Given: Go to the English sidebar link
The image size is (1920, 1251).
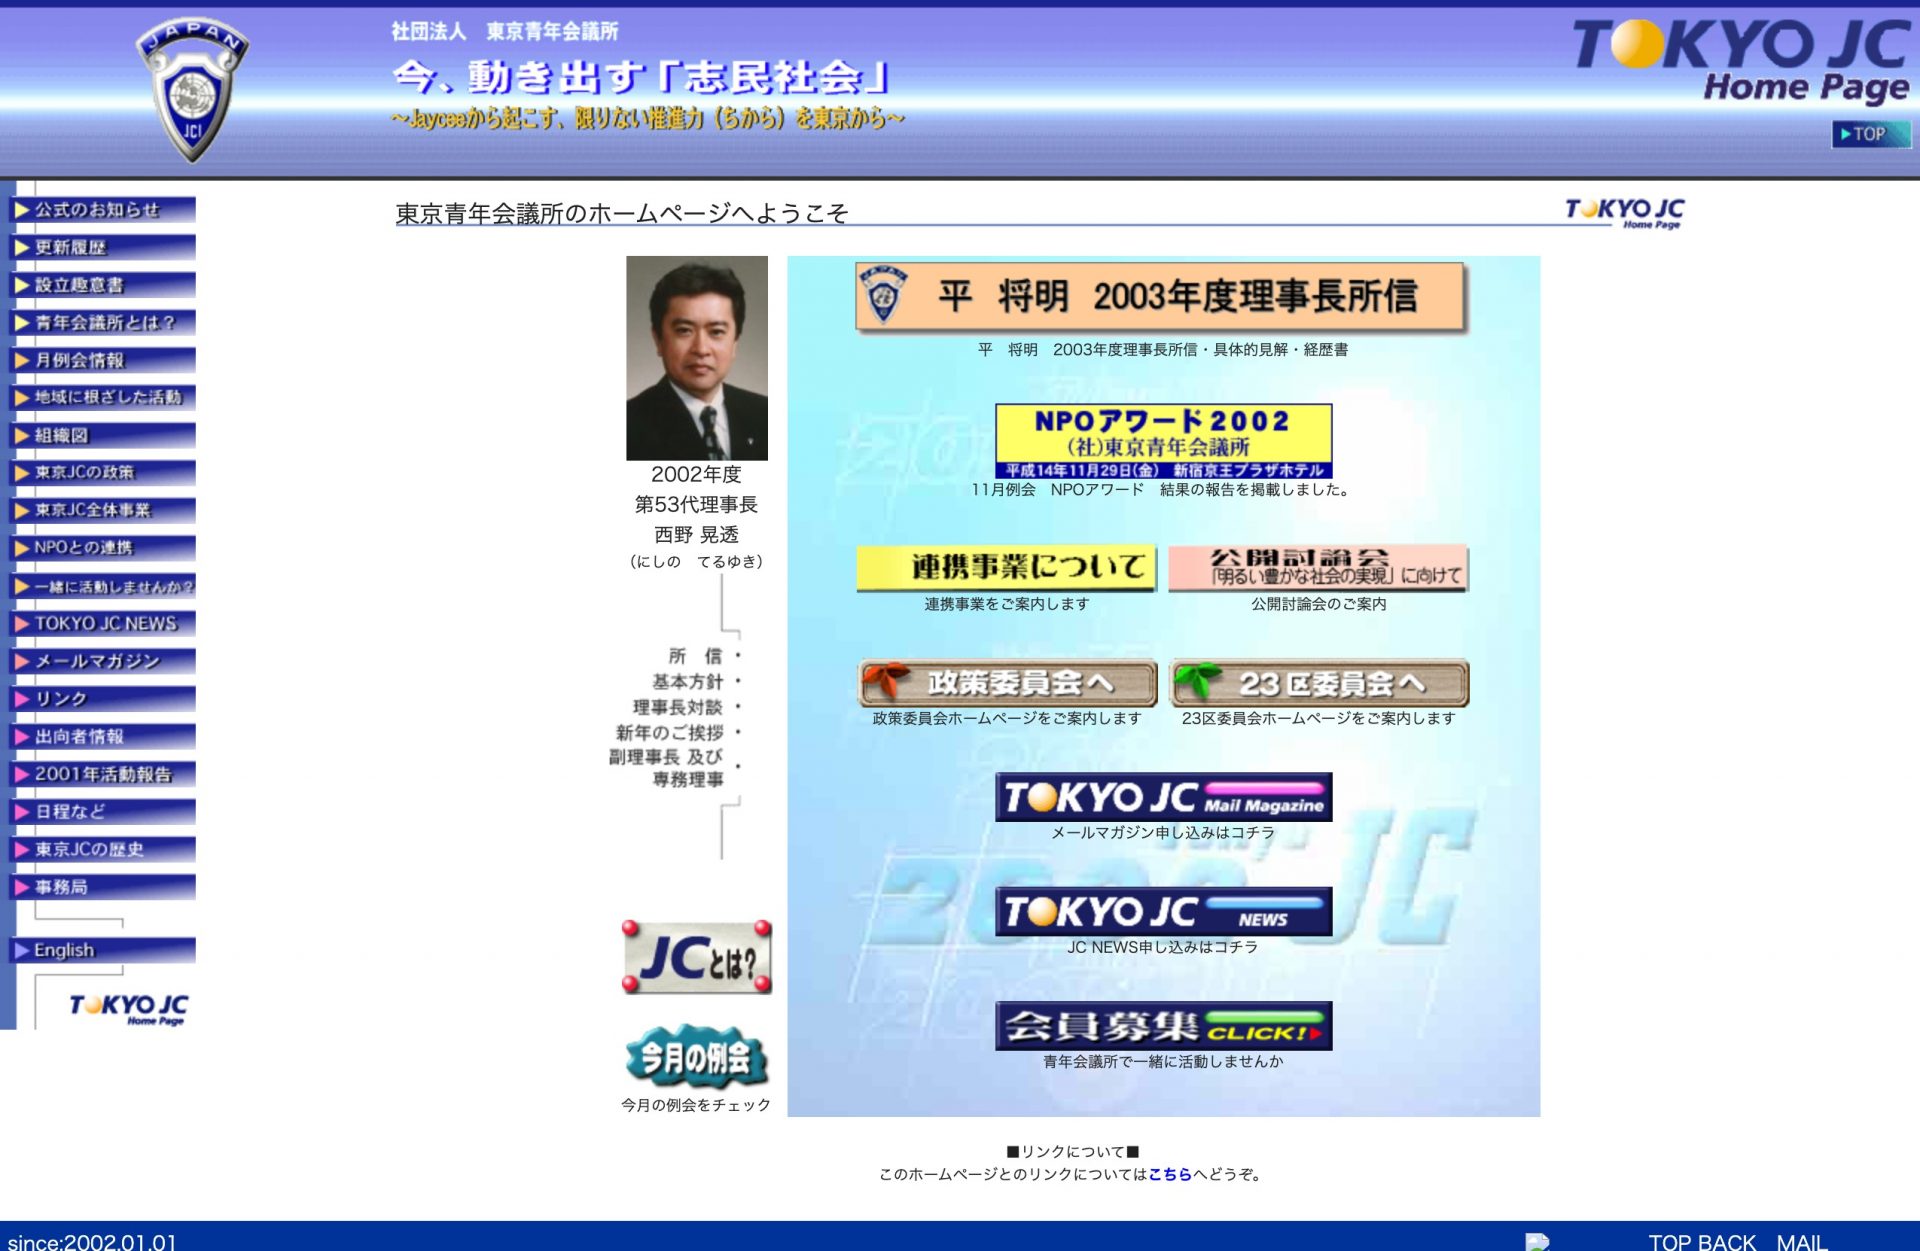Looking at the screenshot, I should [103, 950].
